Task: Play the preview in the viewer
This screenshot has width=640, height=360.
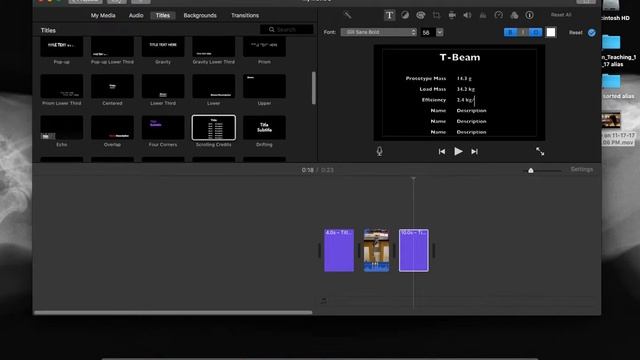Action: click(x=458, y=151)
